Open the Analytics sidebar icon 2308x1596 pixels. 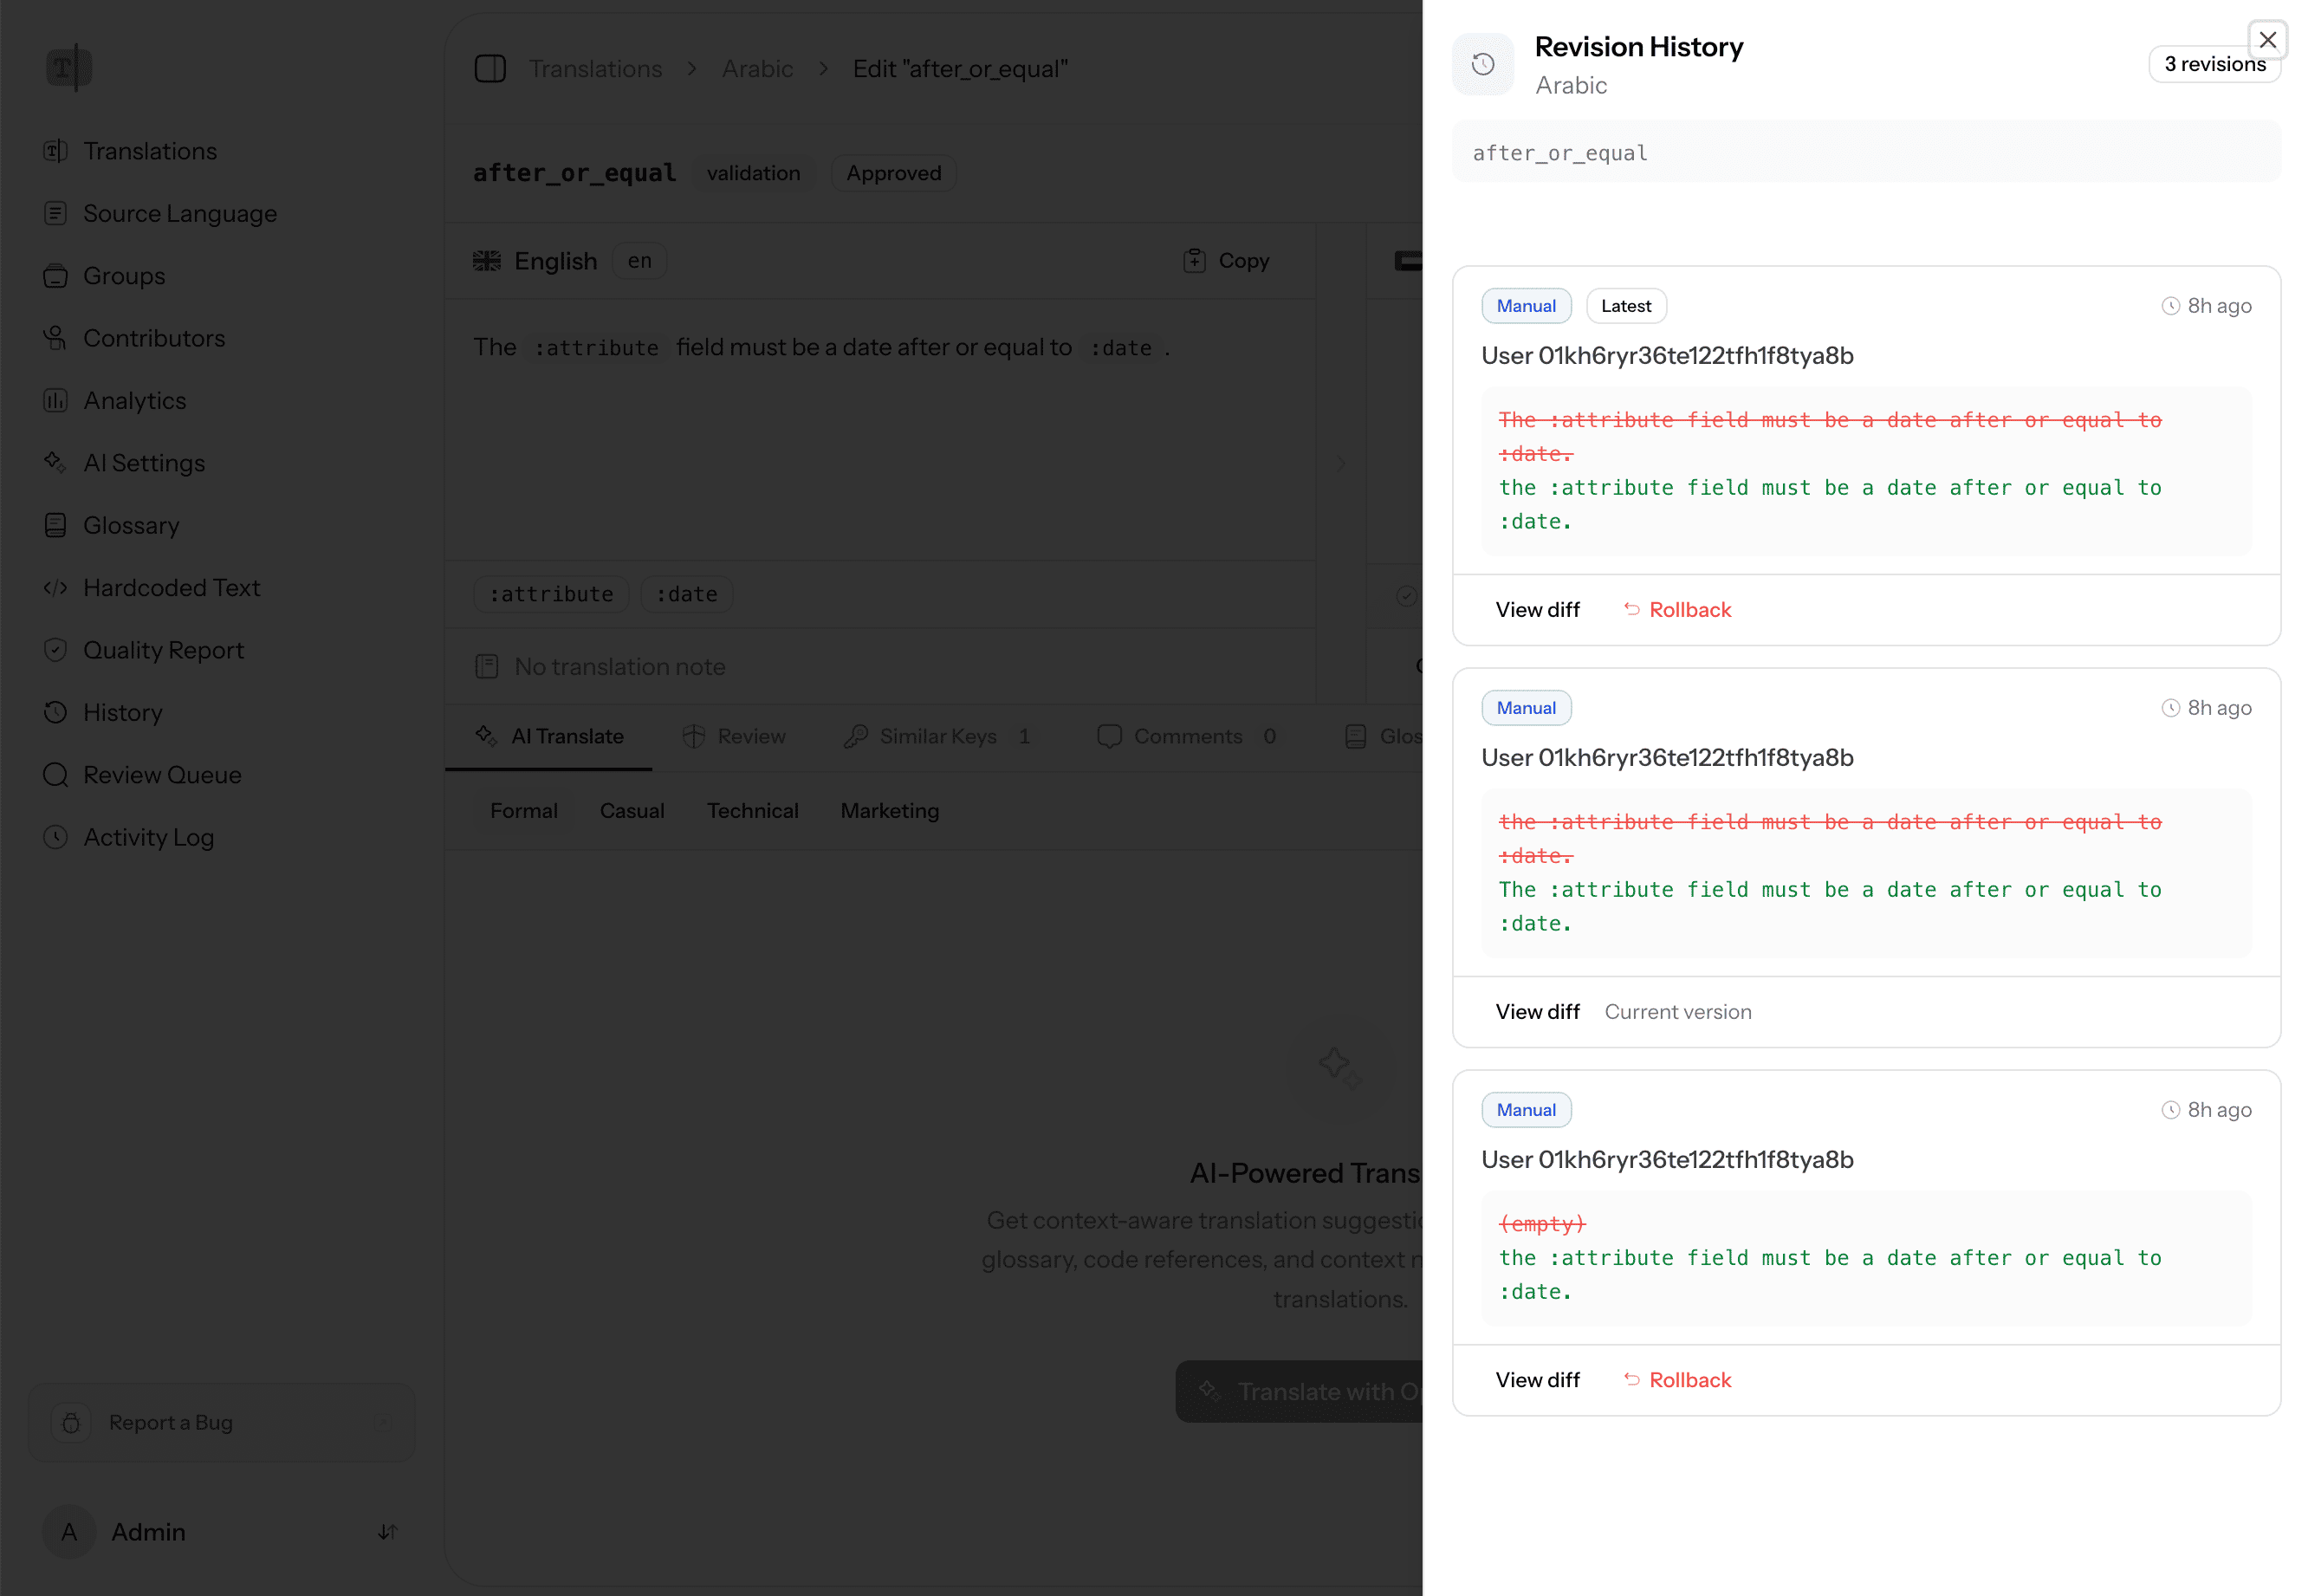click(x=56, y=401)
